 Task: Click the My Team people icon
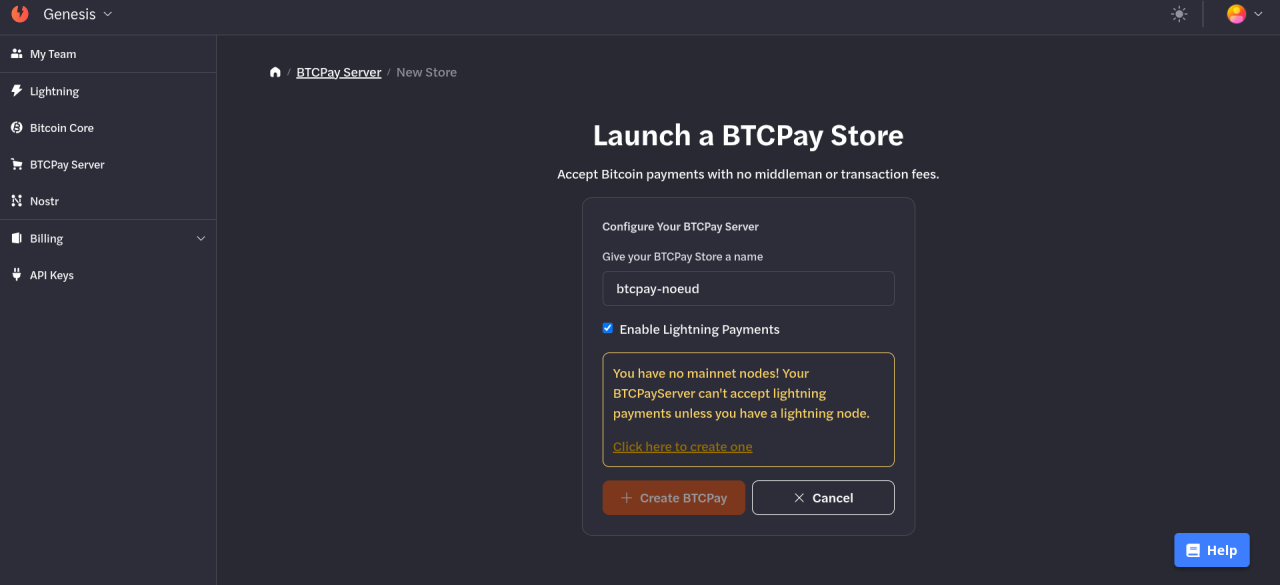pos(16,54)
